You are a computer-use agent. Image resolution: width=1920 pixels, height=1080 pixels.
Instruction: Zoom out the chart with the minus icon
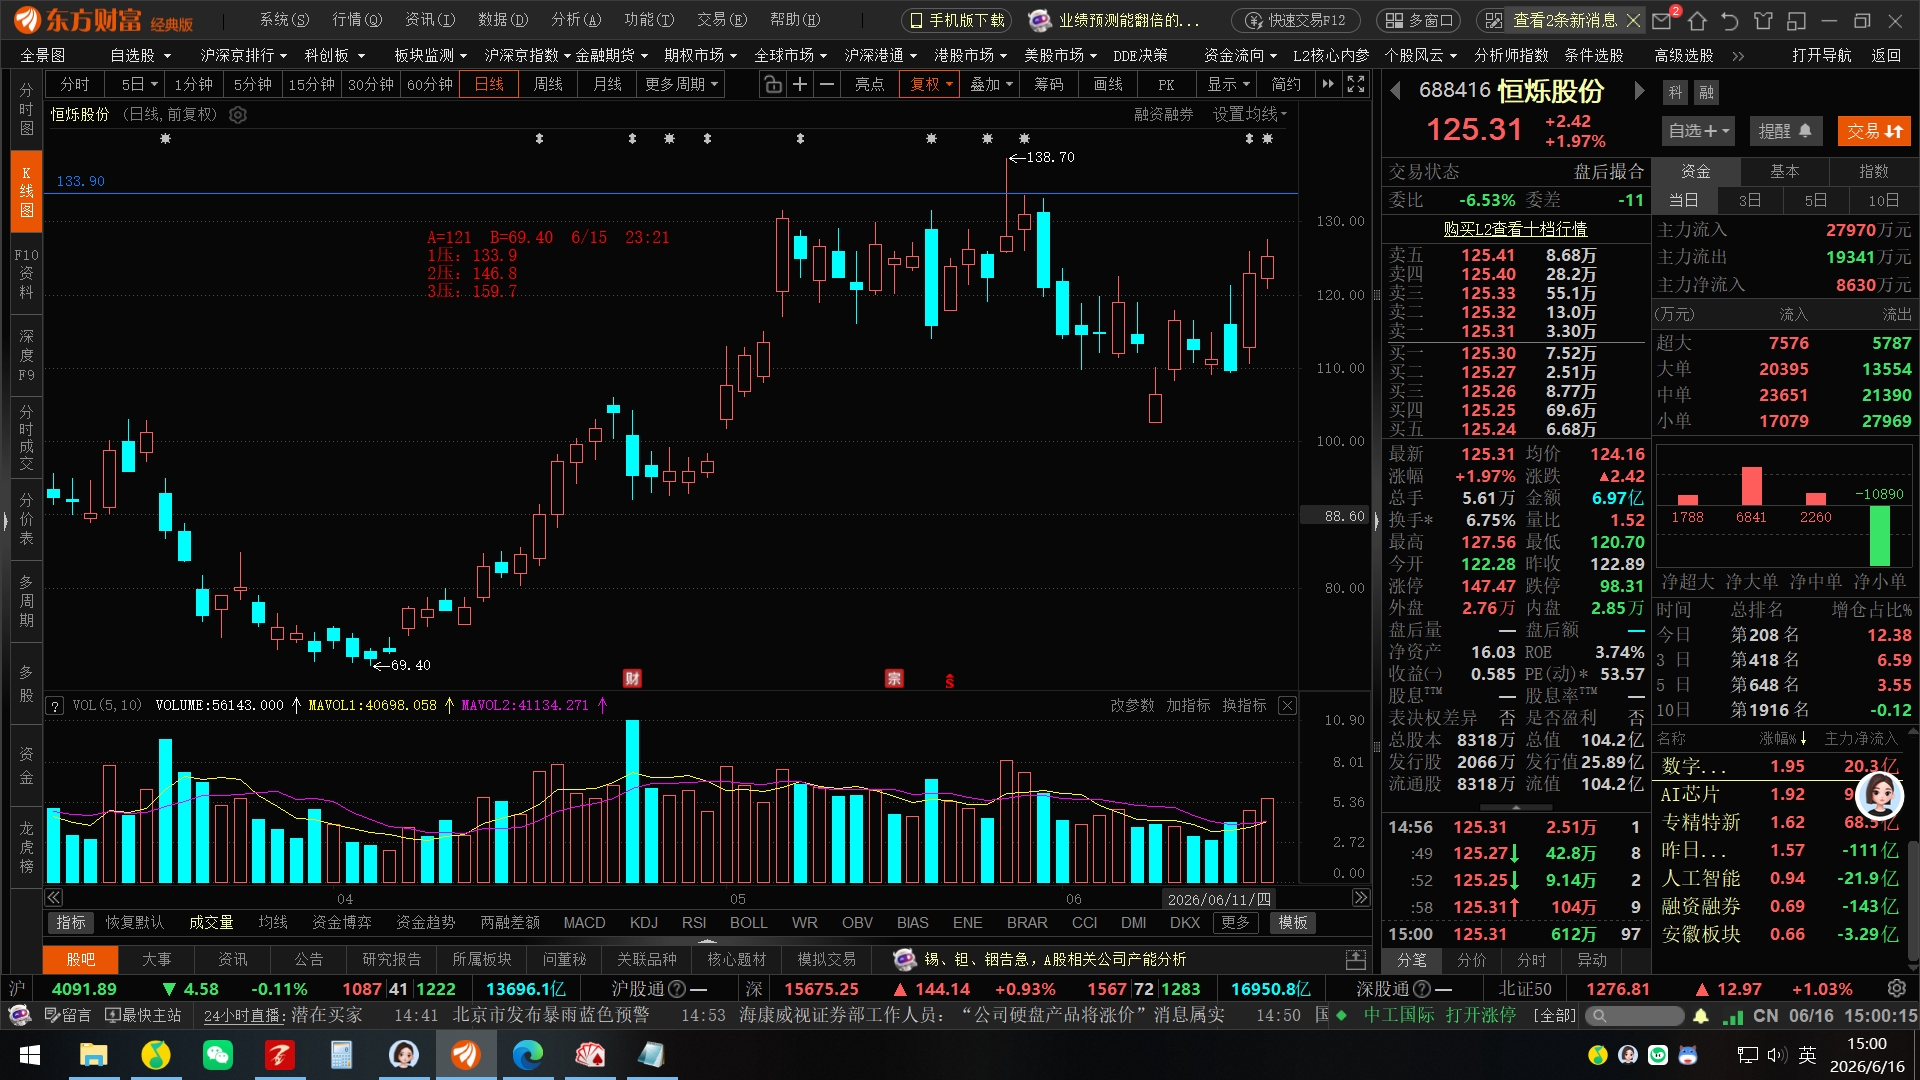pyautogui.click(x=827, y=85)
